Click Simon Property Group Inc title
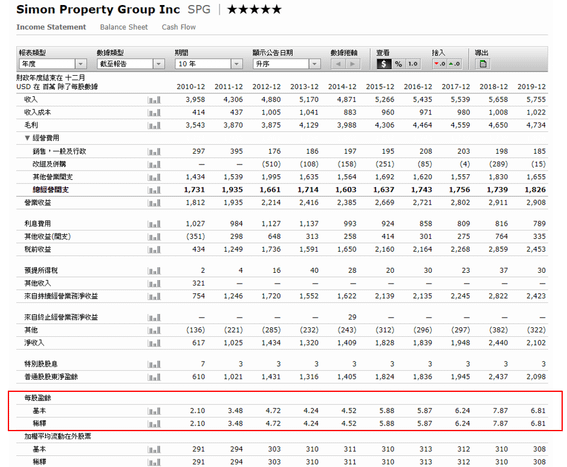The width and height of the screenshot is (567, 467). tap(98, 9)
